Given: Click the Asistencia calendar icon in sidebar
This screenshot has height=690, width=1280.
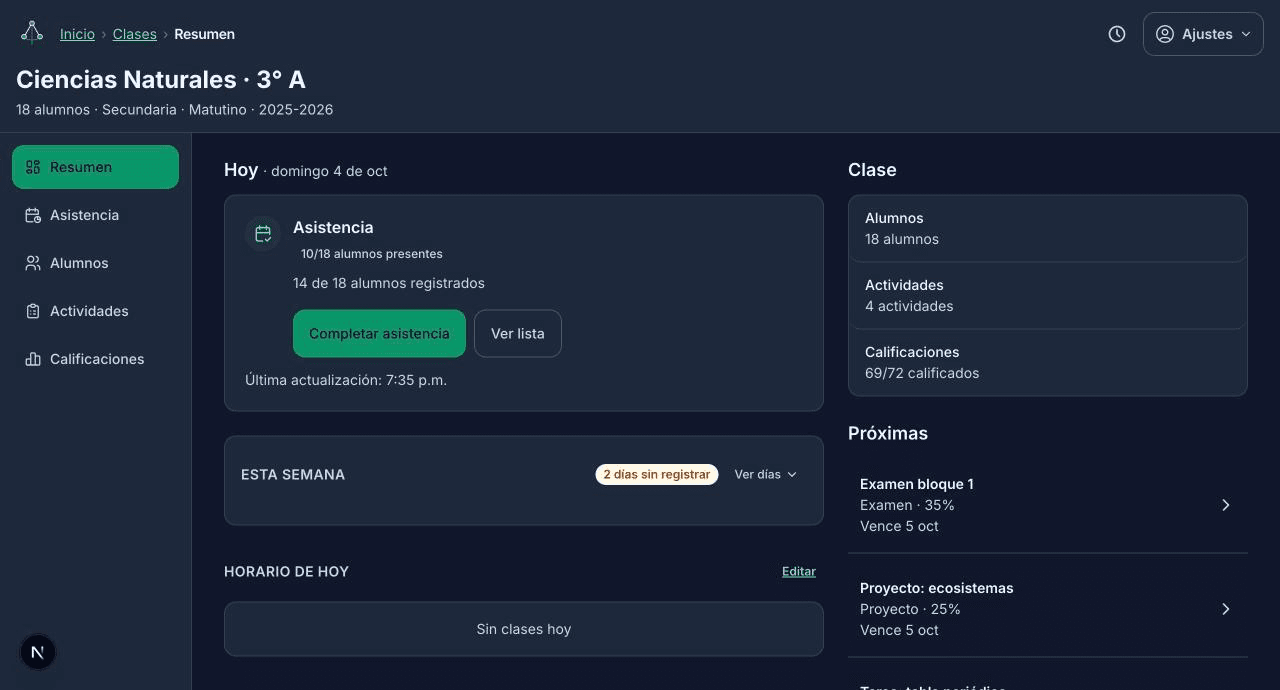Looking at the screenshot, I should [33, 215].
